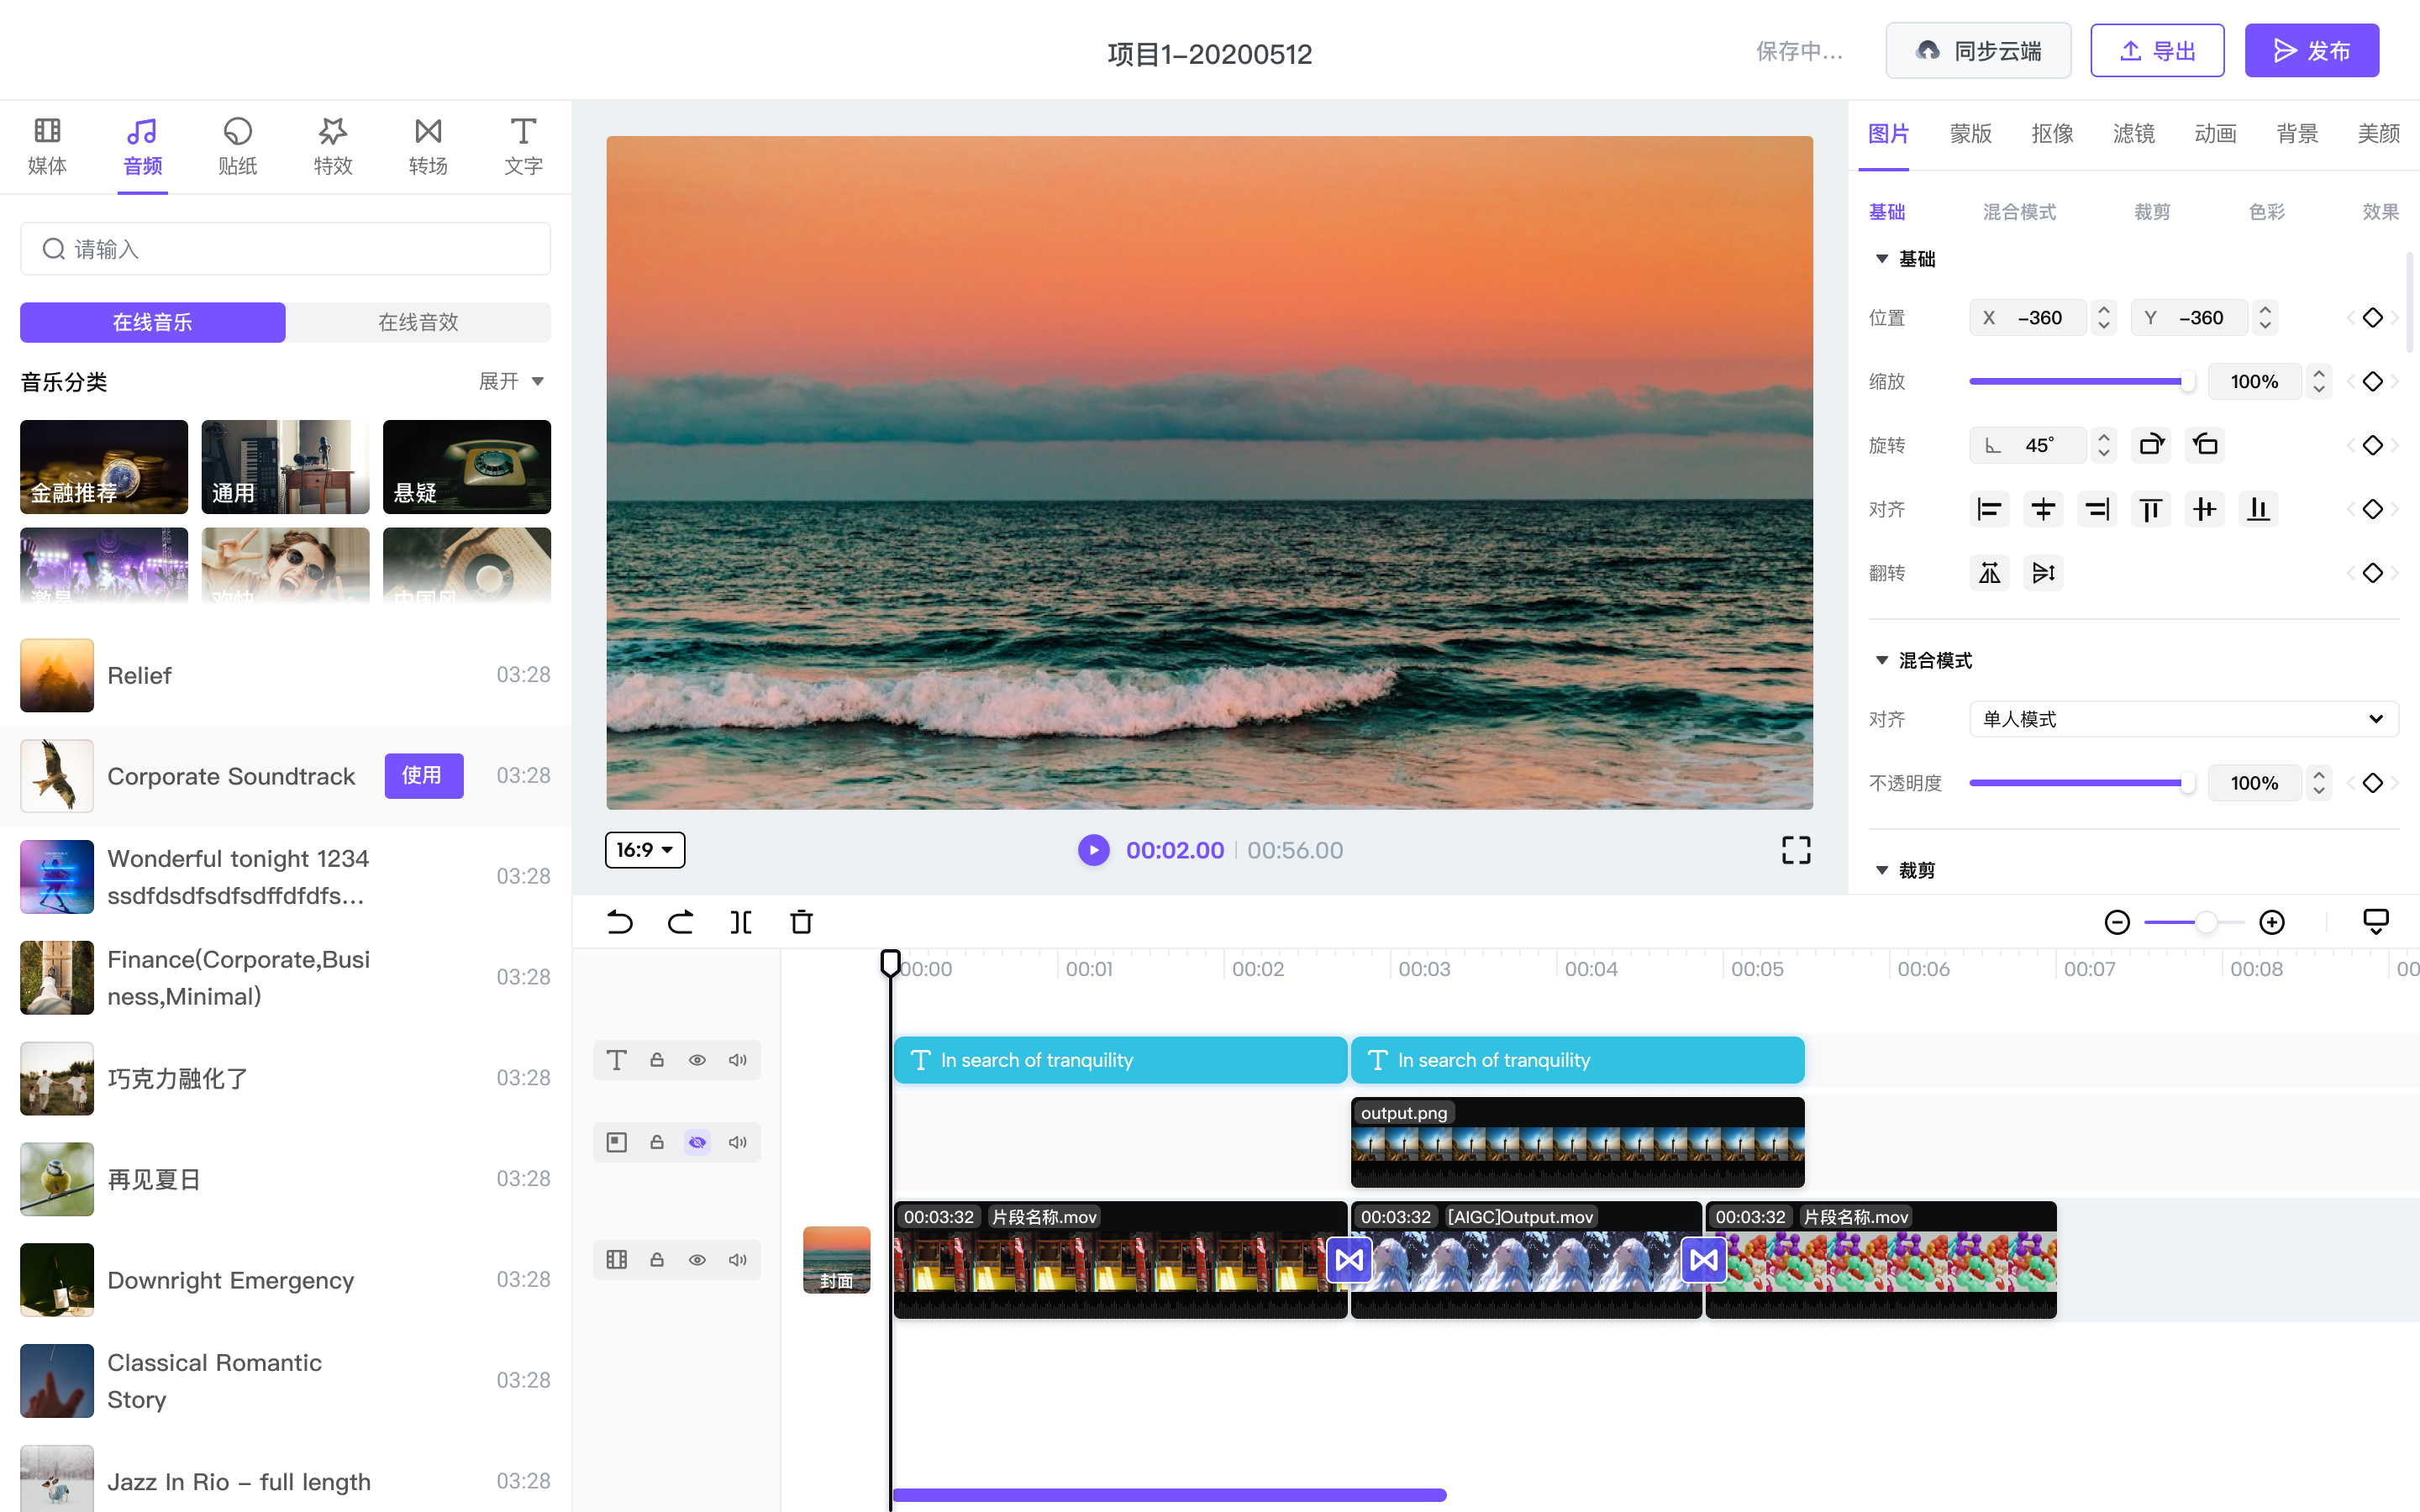
Task: Open the 单人模式 blend mode dropdown
Action: 2183,719
